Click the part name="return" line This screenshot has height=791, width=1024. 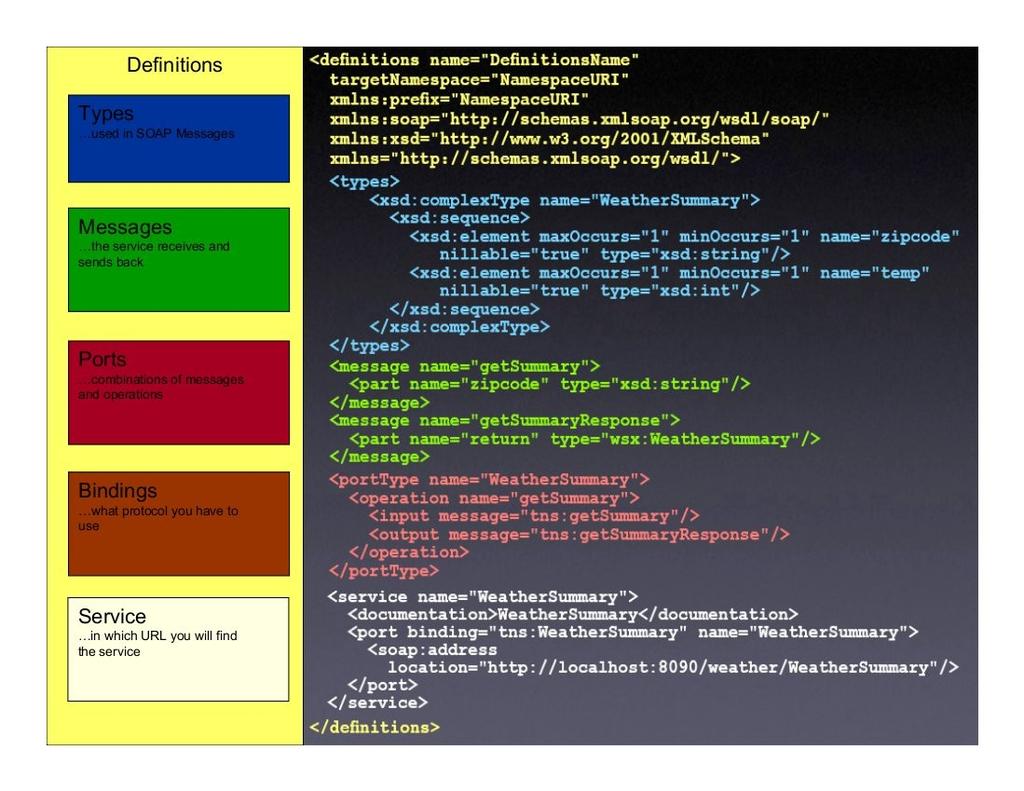[584, 439]
